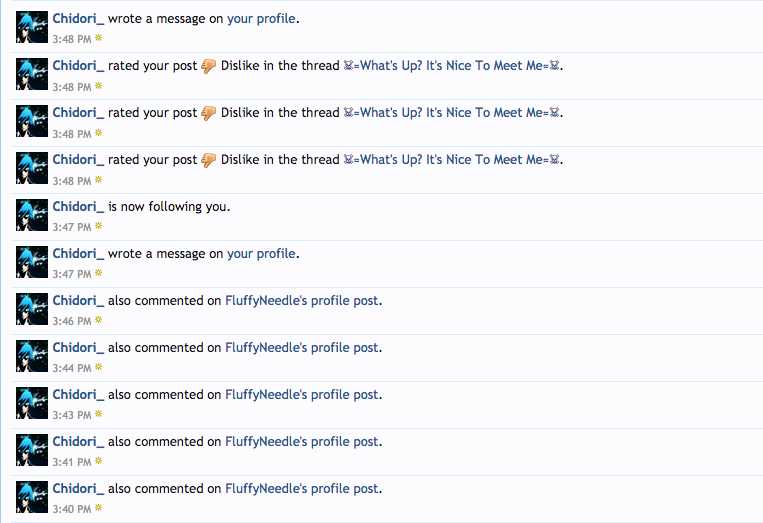Open Chidori_ username in the 'is now following you' row
Viewport: 763px width, 523px height.
click(x=78, y=206)
